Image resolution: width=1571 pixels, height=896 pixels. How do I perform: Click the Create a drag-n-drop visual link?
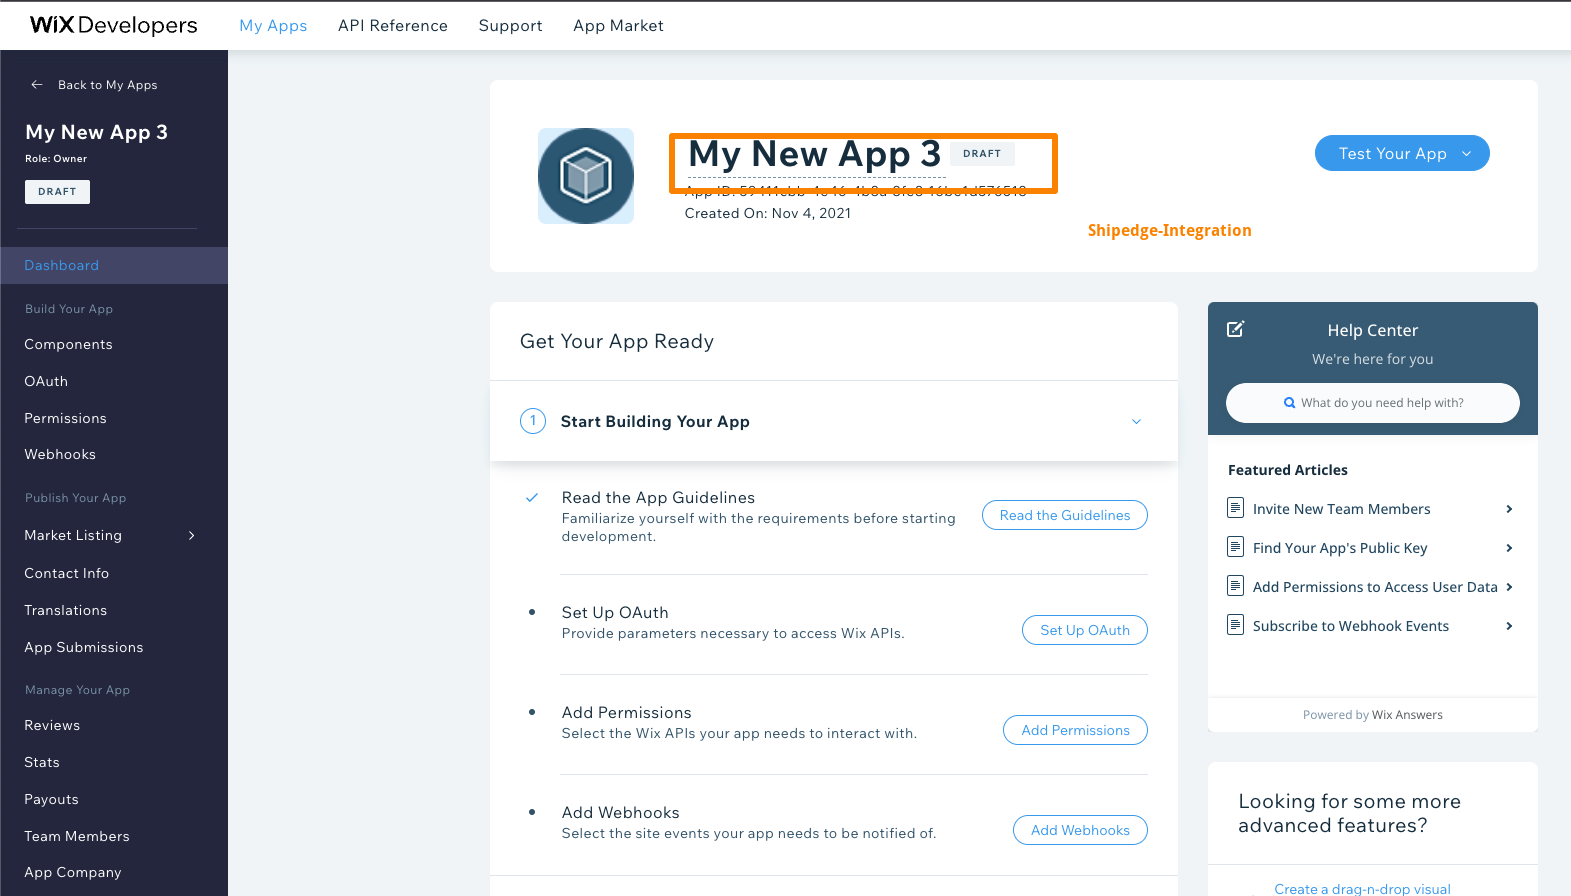[x=1362, y=889]
